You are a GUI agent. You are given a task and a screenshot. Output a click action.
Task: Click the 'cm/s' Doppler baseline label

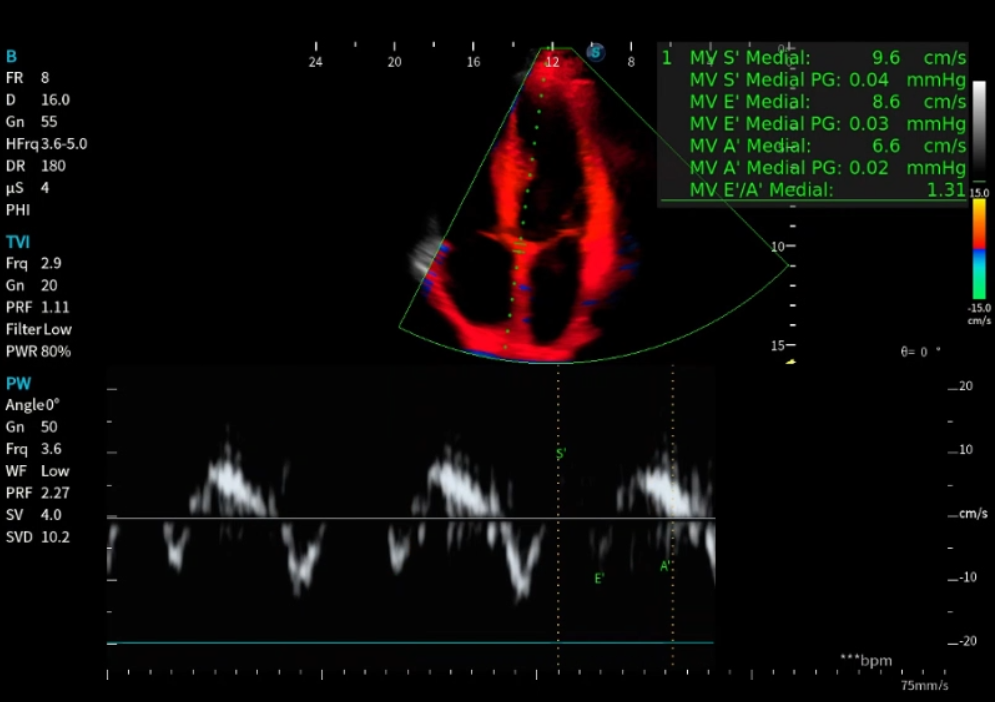[x=973, y=513]
